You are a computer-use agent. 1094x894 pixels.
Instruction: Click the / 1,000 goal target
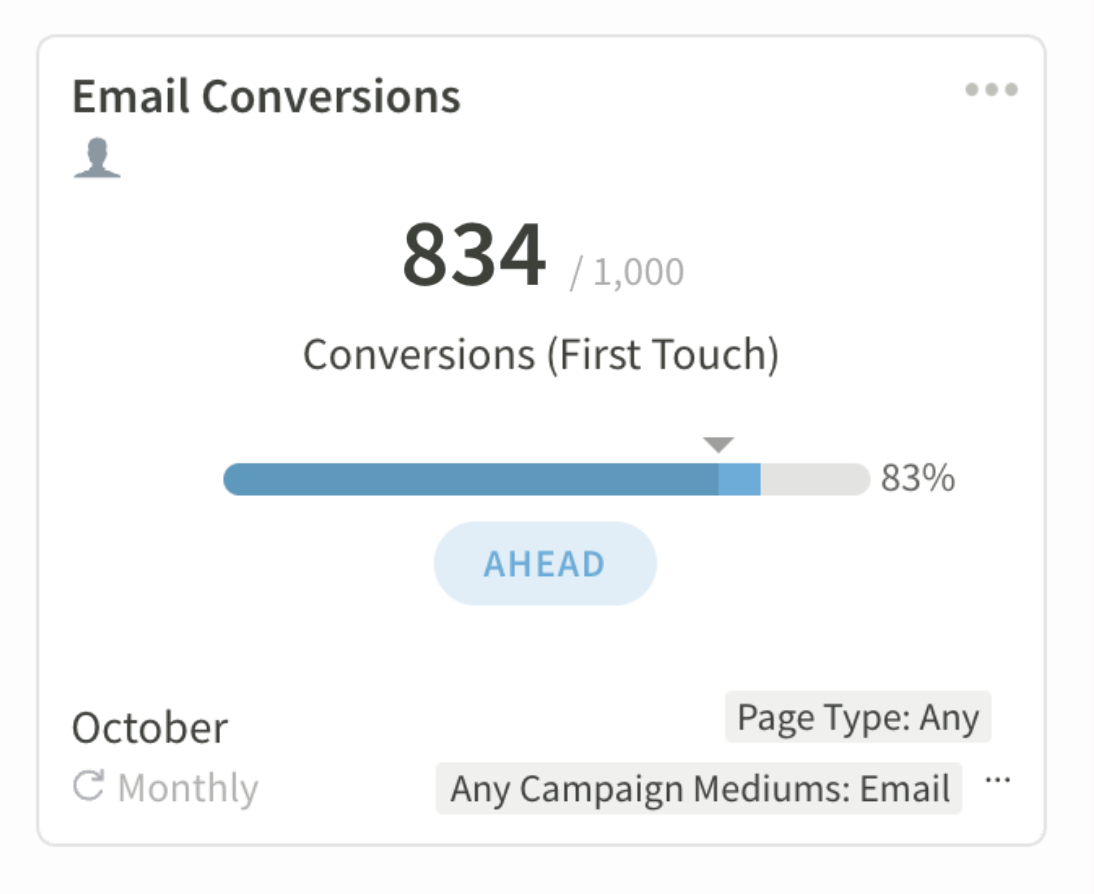pos(627,272)
